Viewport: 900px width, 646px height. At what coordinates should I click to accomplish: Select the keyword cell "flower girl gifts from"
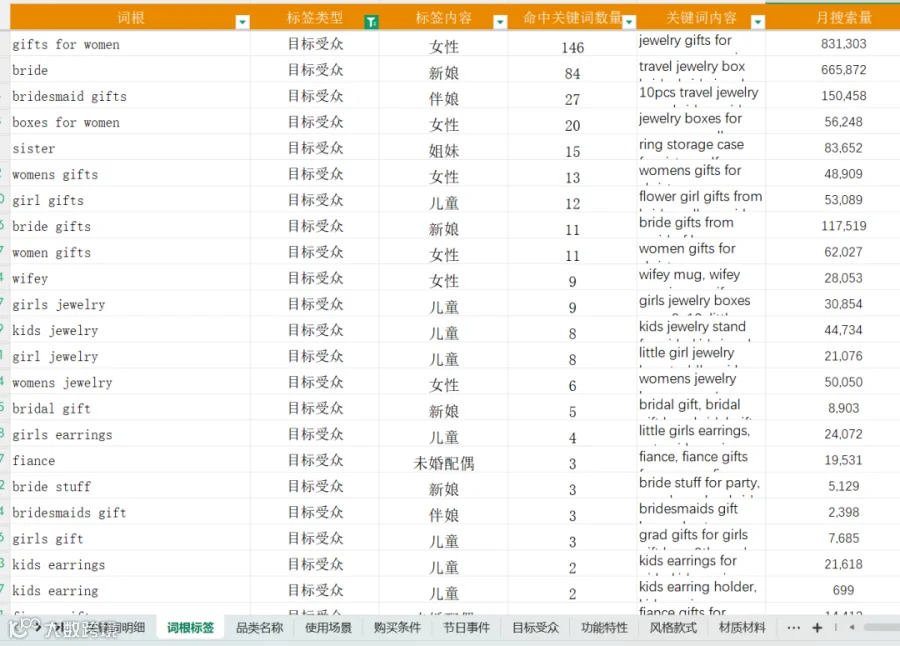pyautogui.click(x=701, y=200)
